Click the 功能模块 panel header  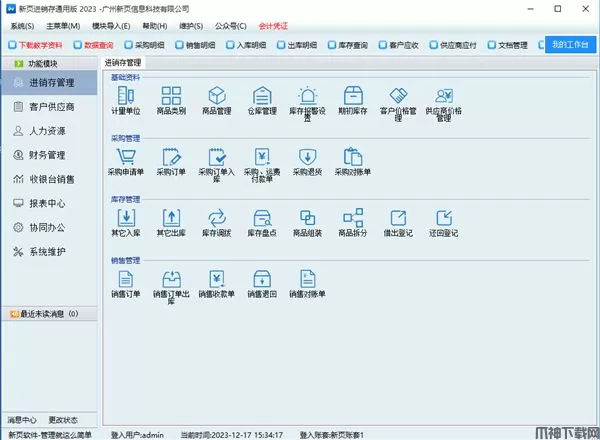(x=49, y=64)
